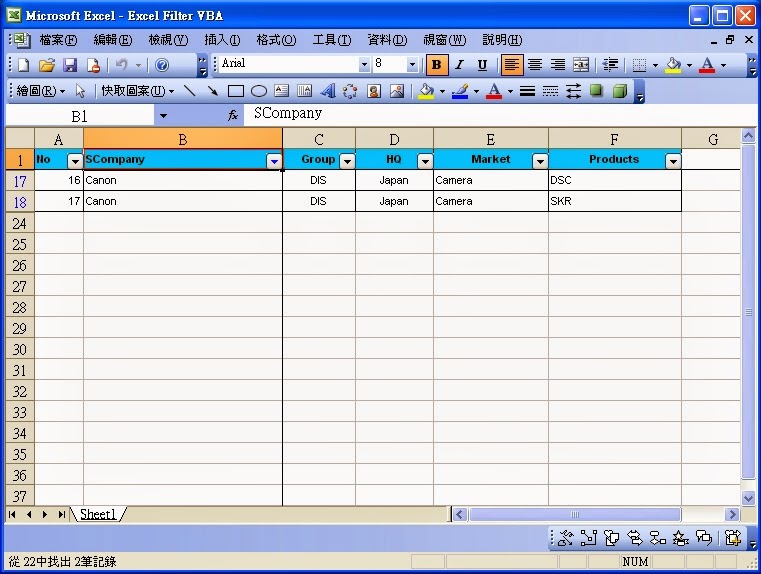
Task: Select the Oval drawing tool
Action: coord(259,91)
